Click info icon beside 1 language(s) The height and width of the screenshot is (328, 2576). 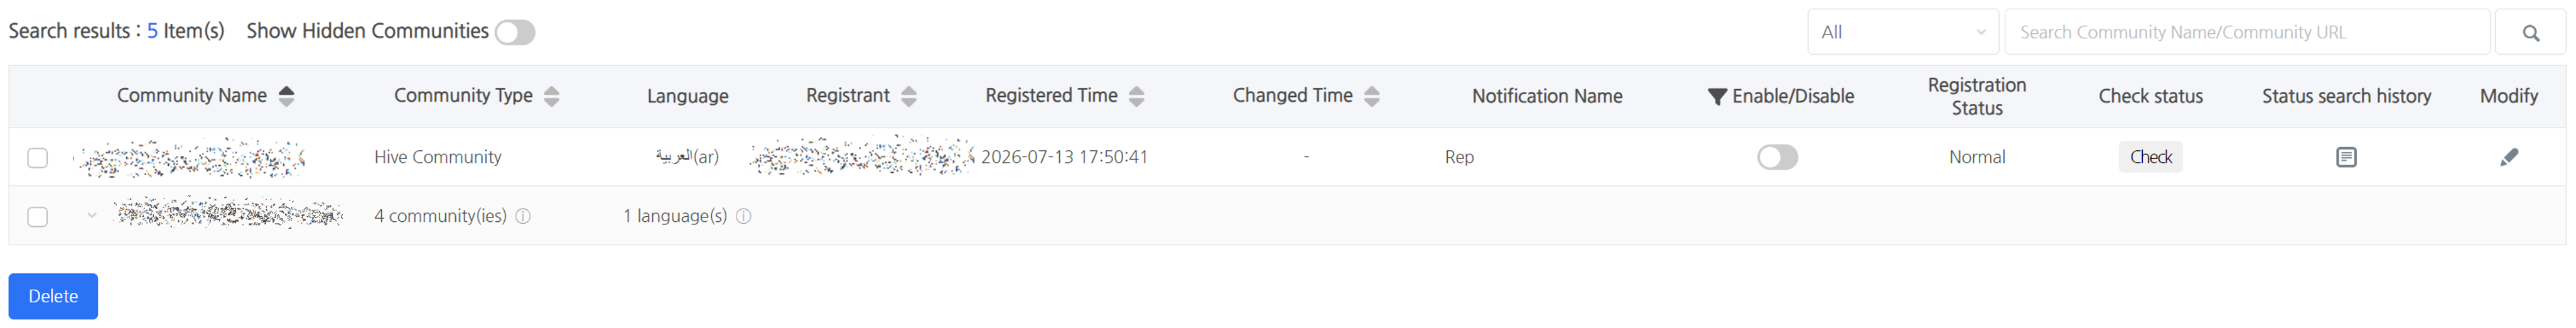(743, 216)
